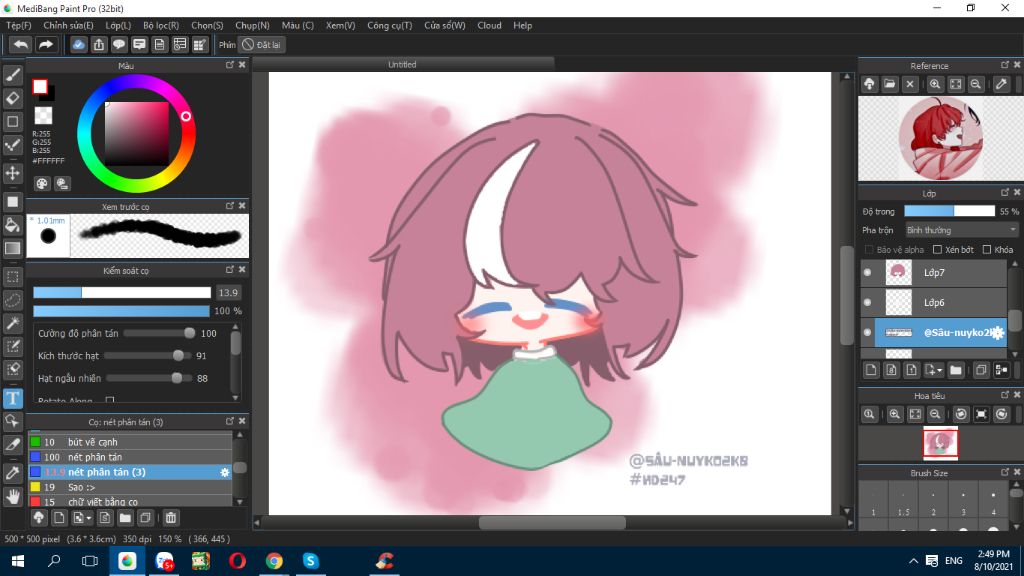Open the Pha trộn blend mode dropdown
1024x576 pixels.
click(961, 230)
